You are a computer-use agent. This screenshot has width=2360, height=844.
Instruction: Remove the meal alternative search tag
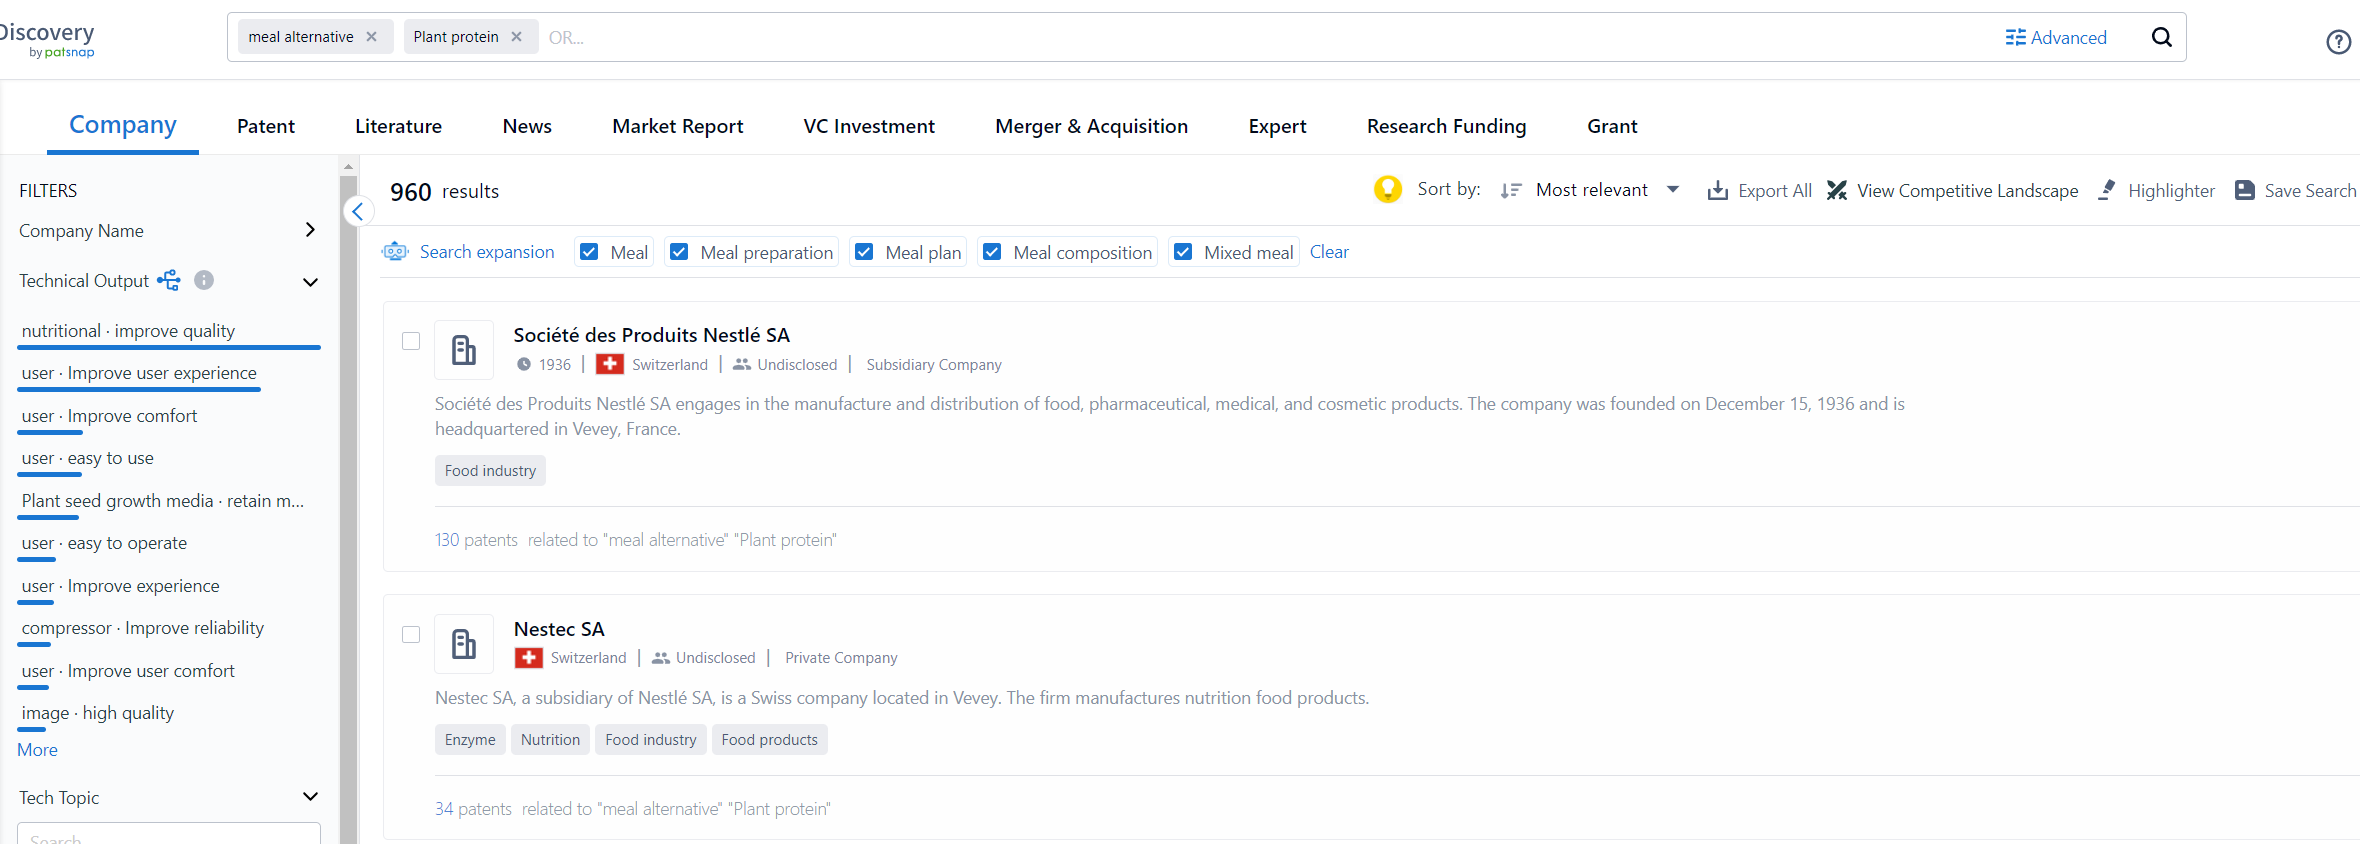tap(372, 37)
